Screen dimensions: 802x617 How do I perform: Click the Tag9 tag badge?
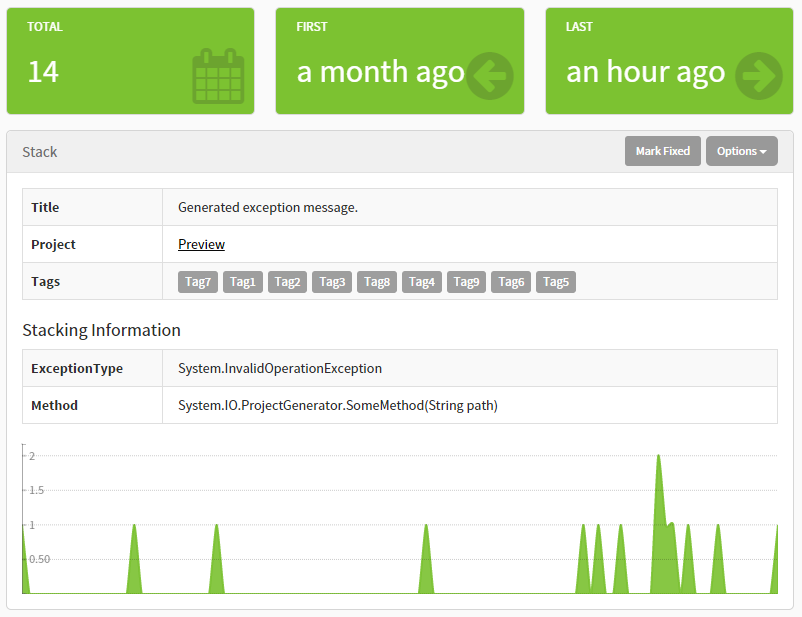pos(466,282)
